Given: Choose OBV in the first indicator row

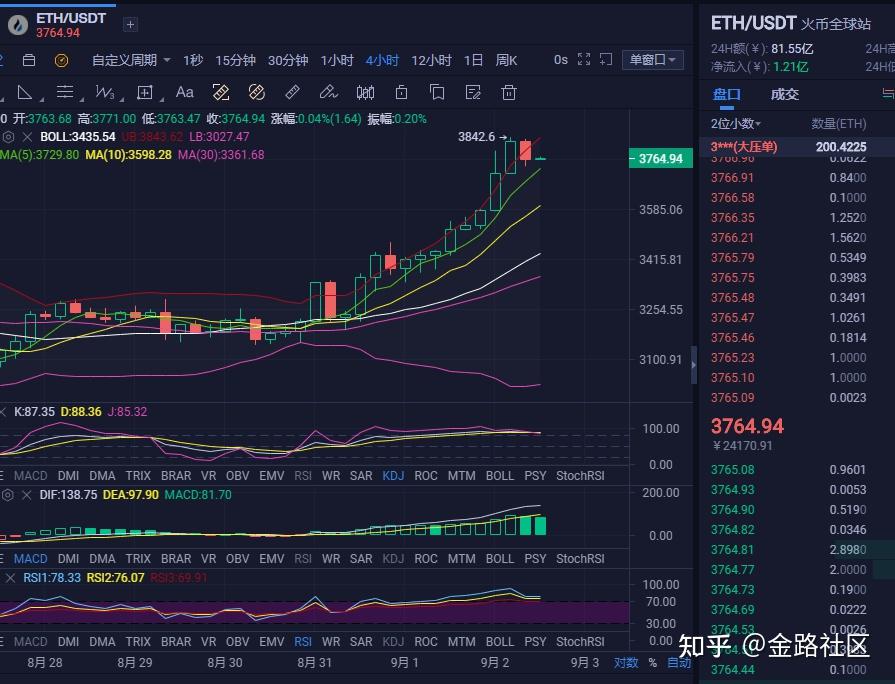Looking at the screenshot, I should tap(237, 476).
